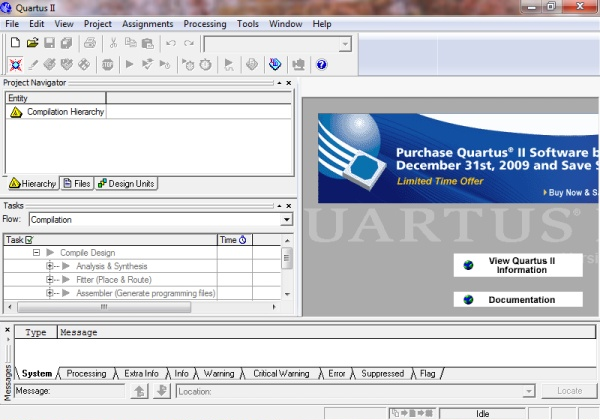The width and height of the screenshot is (600, 420).
Task: Click the globe icon beside View Quartus II Information
Action: tap(468, 265)
